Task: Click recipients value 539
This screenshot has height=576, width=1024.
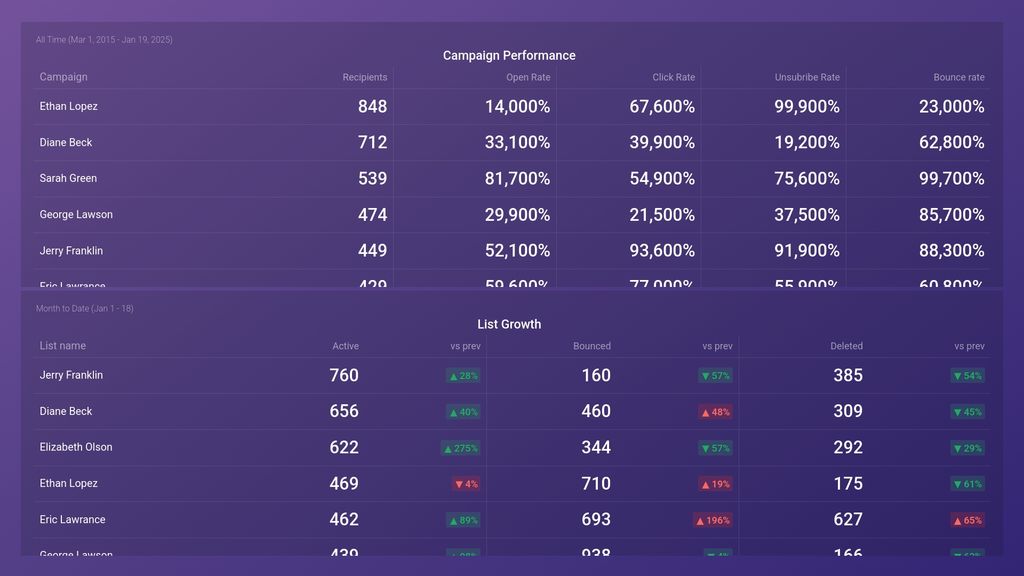Action: pyautogui.click(x=372, y=178)
